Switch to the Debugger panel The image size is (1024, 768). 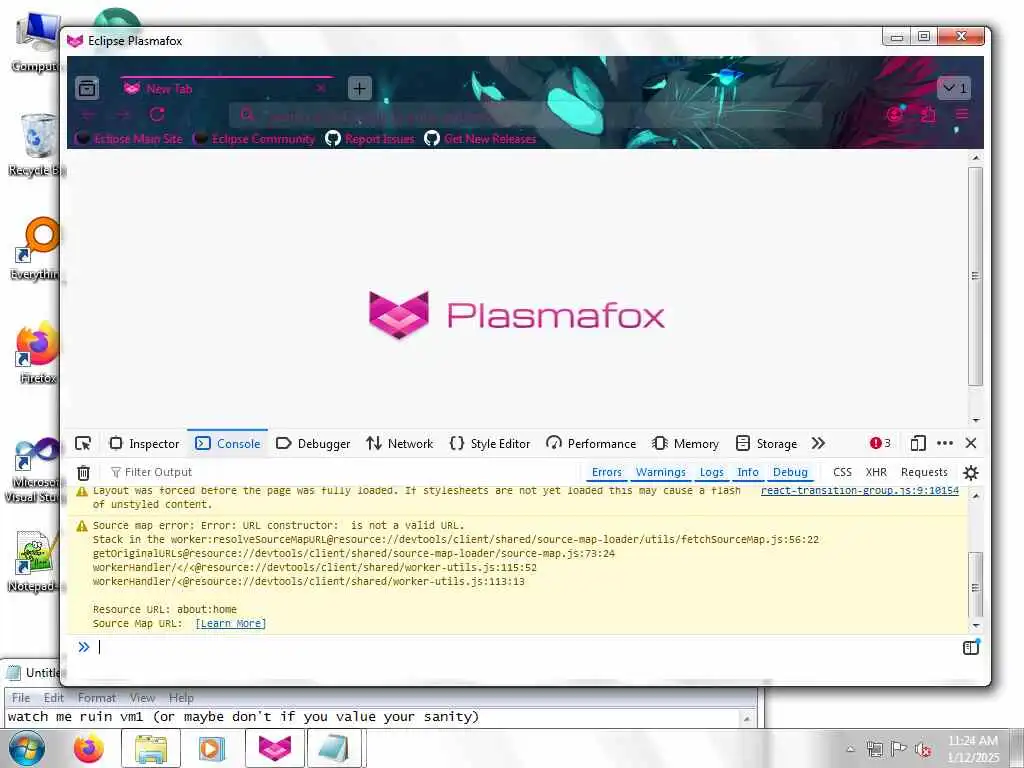pos(313,443)
